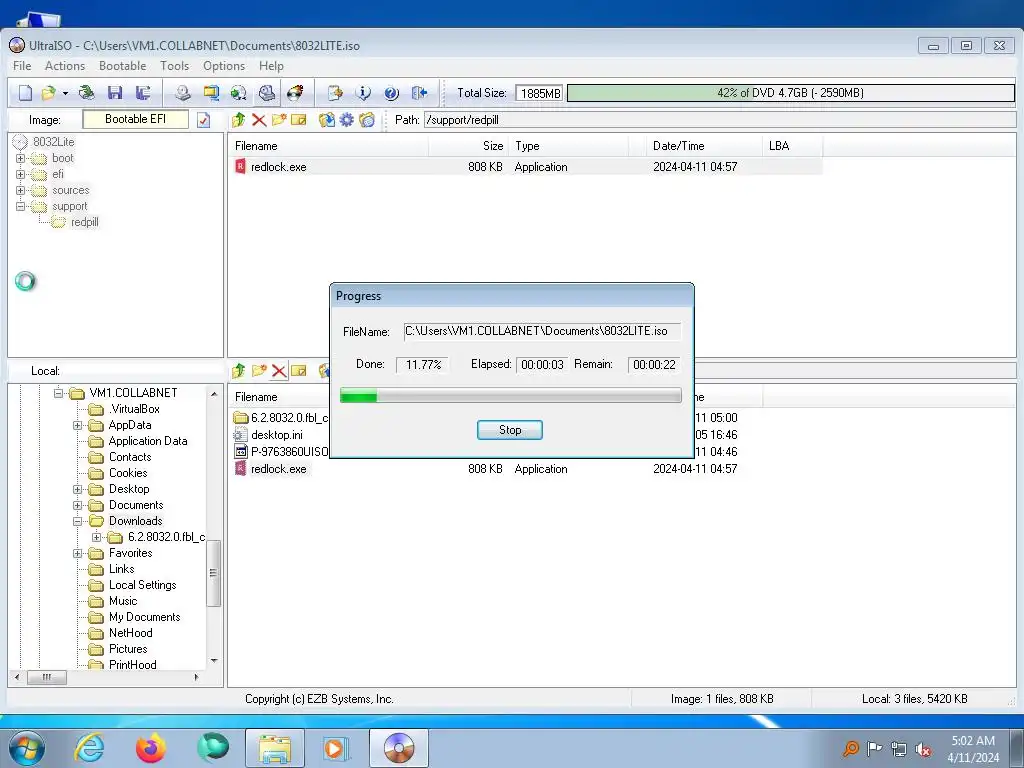The image size is (1024, 768).
Task: Open Firefox from the taskbar
Action: click(x=151, y=748)
